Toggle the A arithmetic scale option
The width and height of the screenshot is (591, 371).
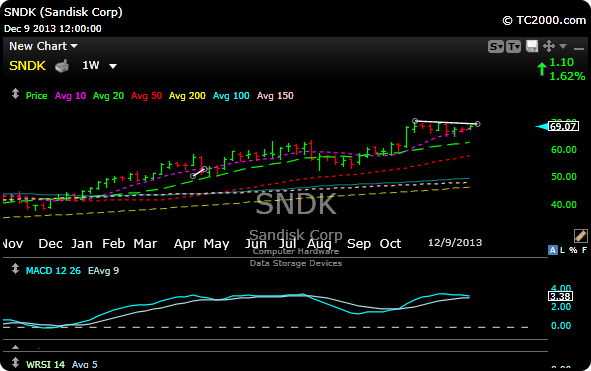click(x=553, y=250)
